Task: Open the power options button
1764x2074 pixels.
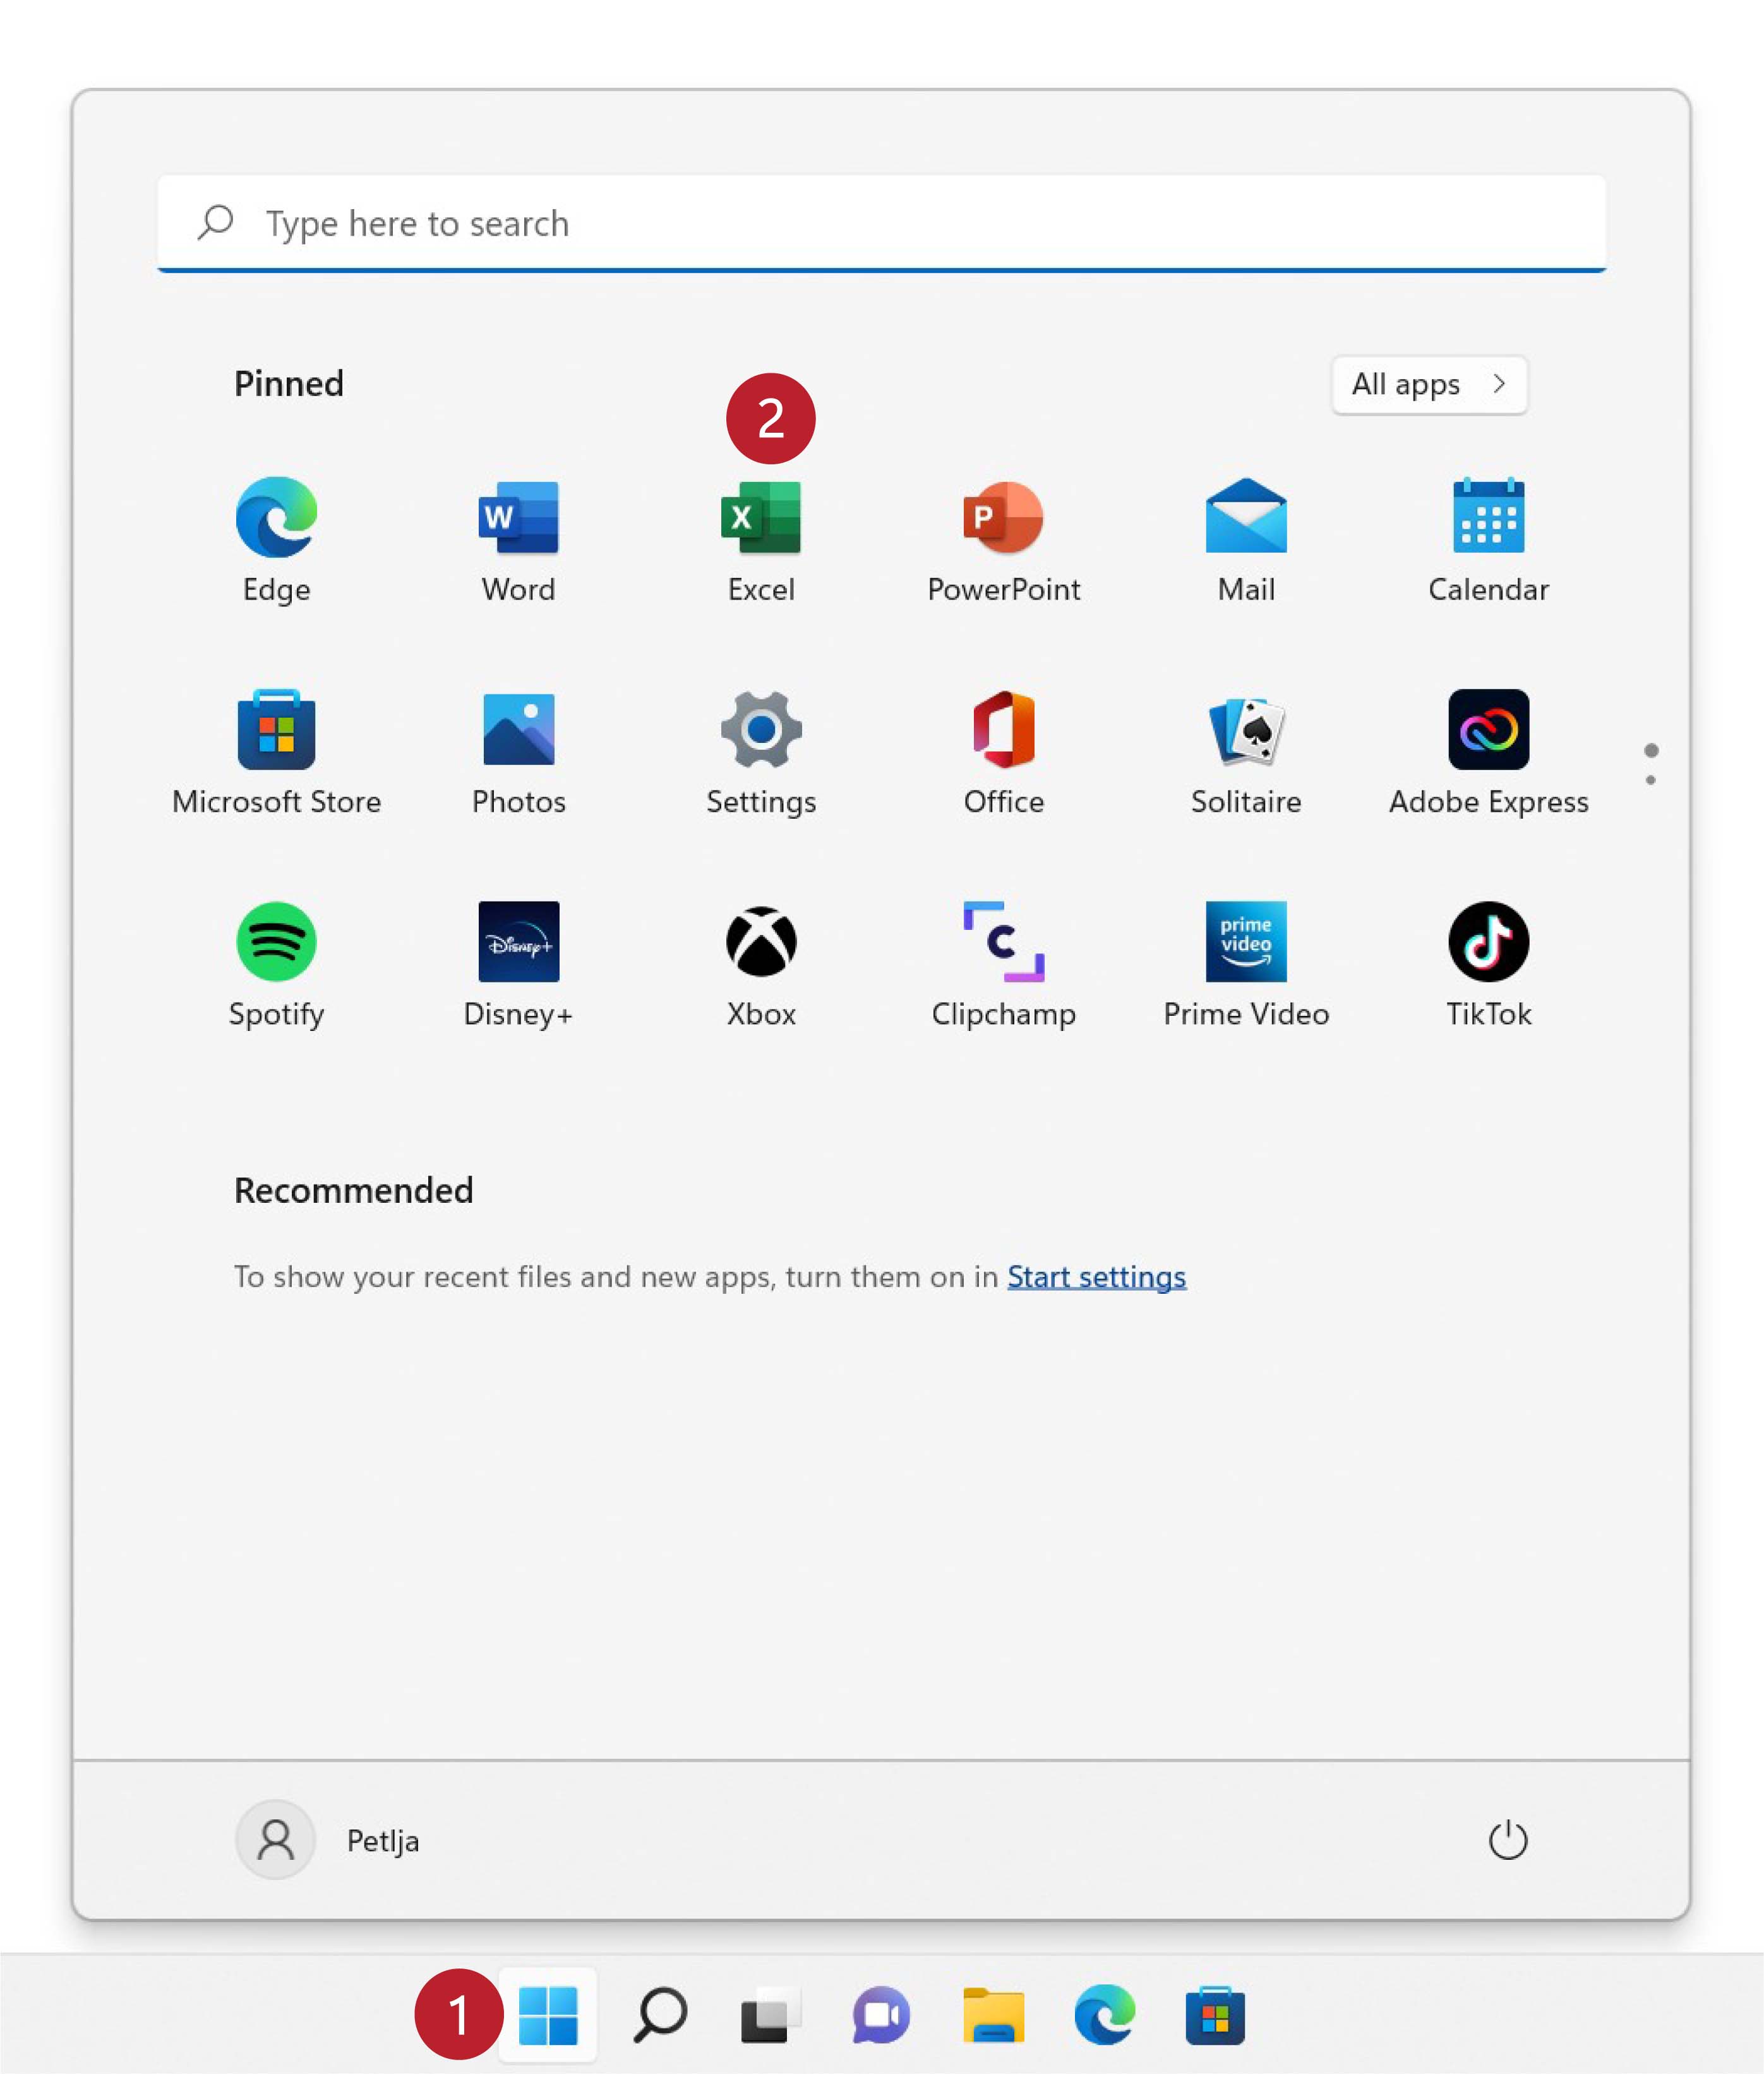Action: pos(1507,1840)
